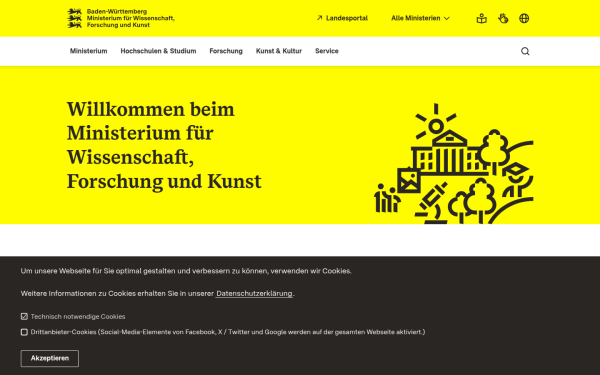
Task: Open the Ministerium menu
Action: [88, 51]
